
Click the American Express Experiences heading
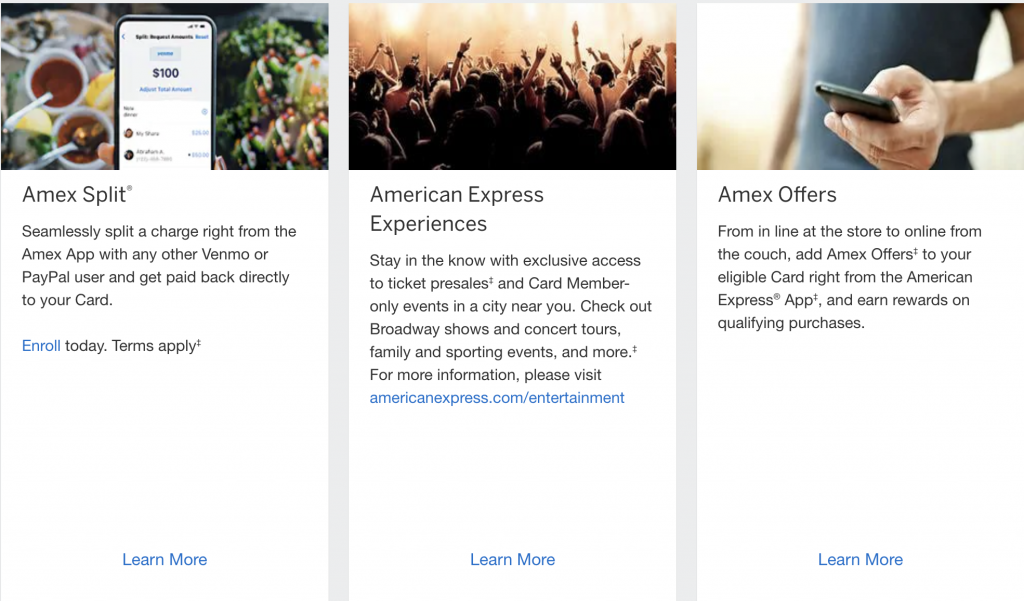click(x=457, y=208)
